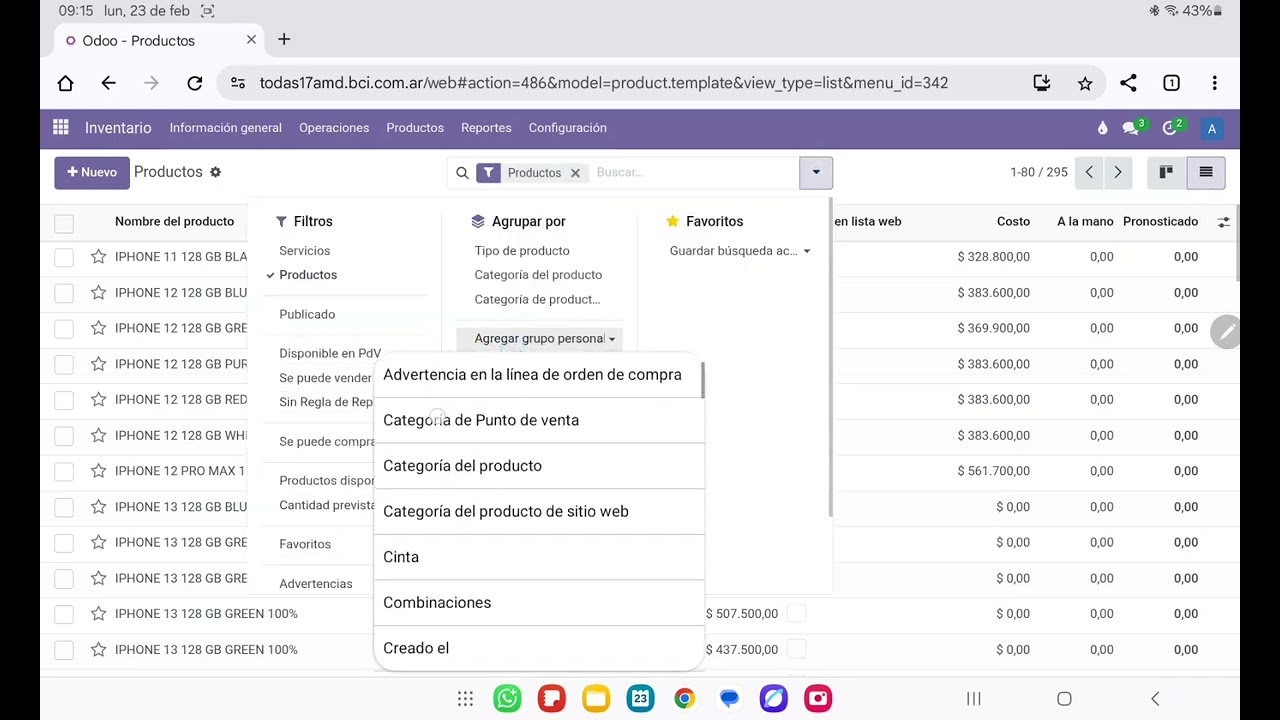Open the Android app drawer grid

coord(465,698)
